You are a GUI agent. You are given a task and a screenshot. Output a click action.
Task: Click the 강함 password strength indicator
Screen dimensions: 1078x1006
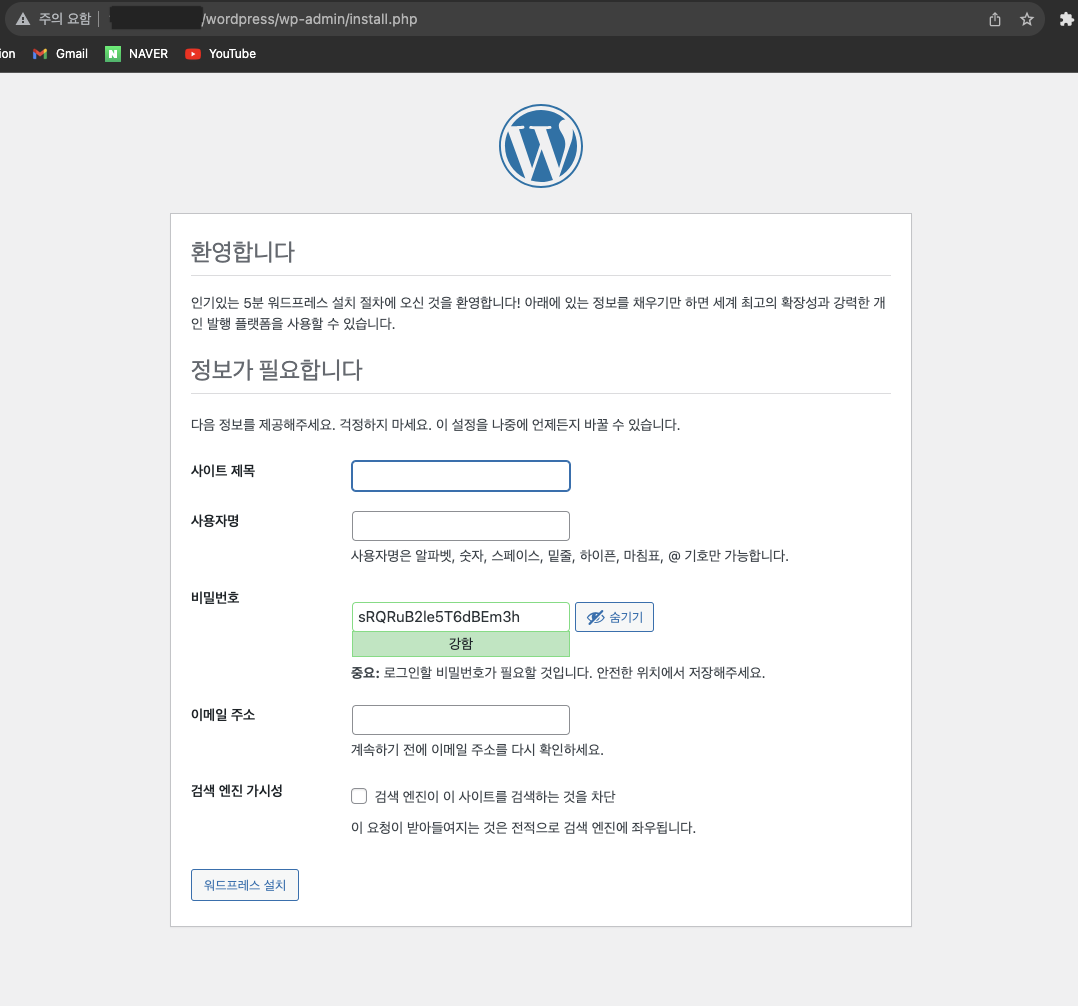pos(461,644)
